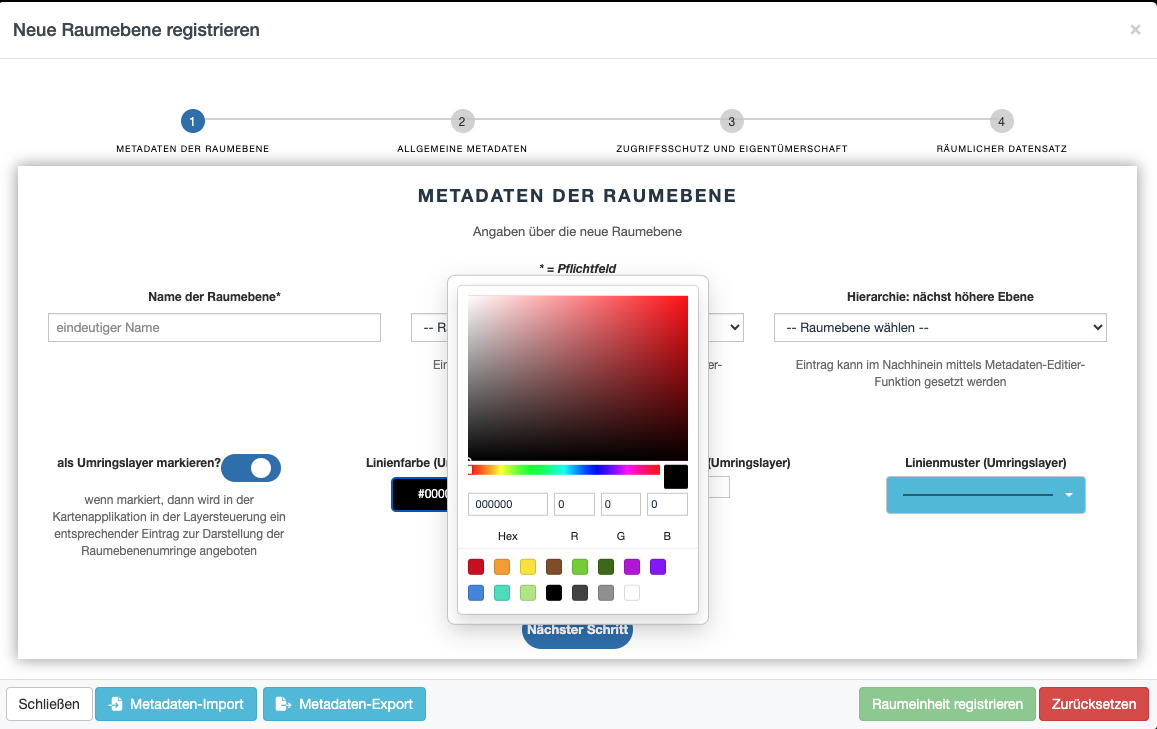Expand the Linienmuster line pattern dropdown
This screenshot has height=729, width=1157.
pyautogui.click(x=985, y=495)
